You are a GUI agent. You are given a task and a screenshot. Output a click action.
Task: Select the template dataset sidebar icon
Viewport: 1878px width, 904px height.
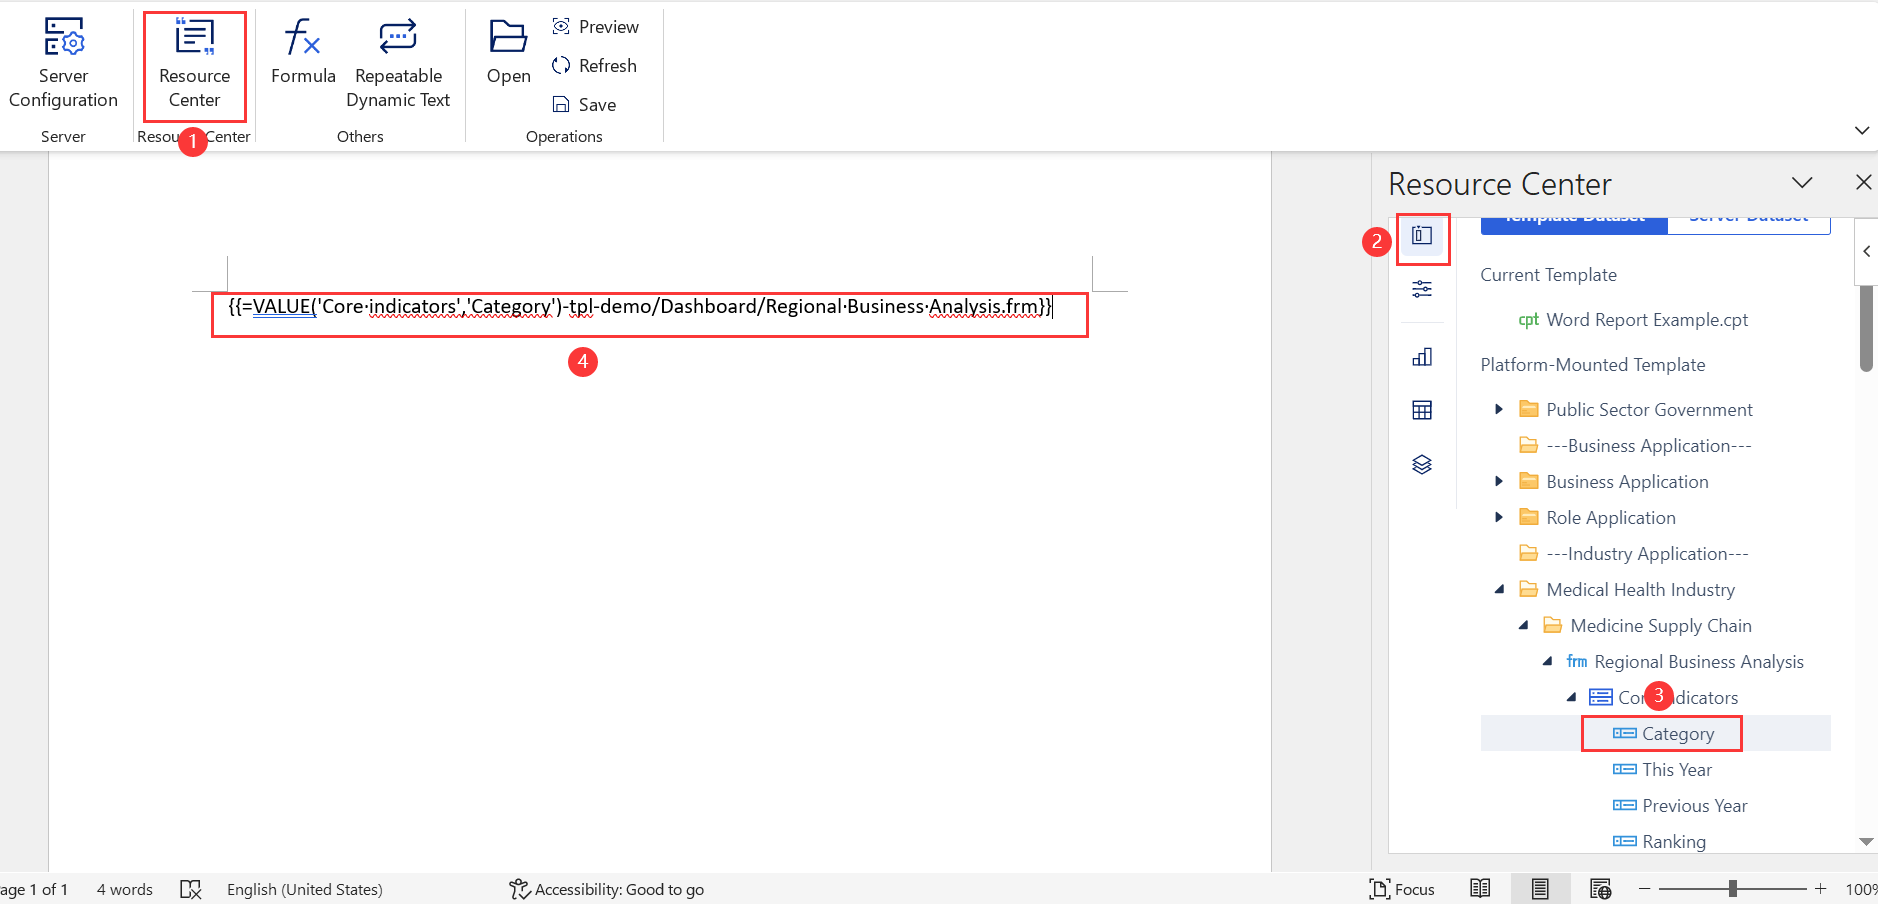(1422, 236)
